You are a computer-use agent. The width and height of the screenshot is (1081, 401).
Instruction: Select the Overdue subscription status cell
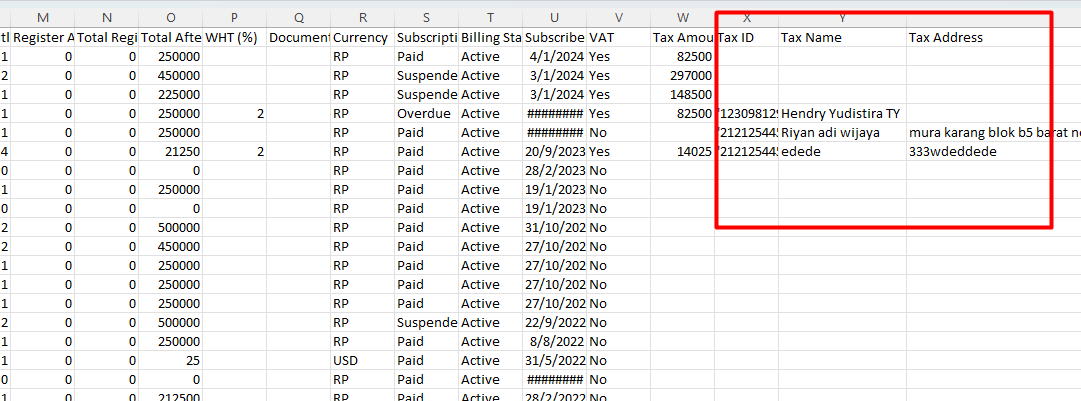click(426, 113)
